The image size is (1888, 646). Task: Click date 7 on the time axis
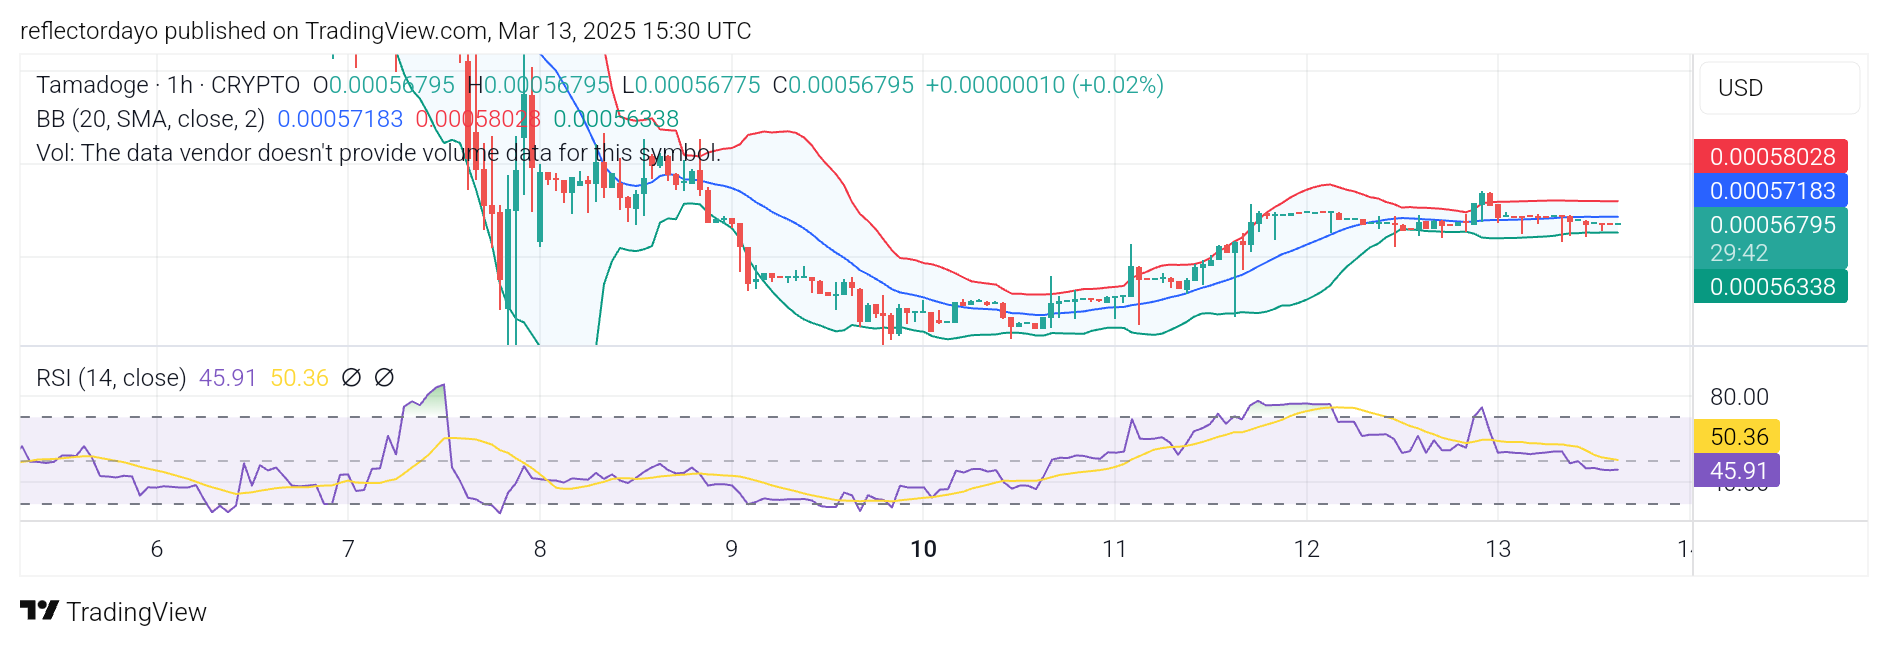[348, 549]
